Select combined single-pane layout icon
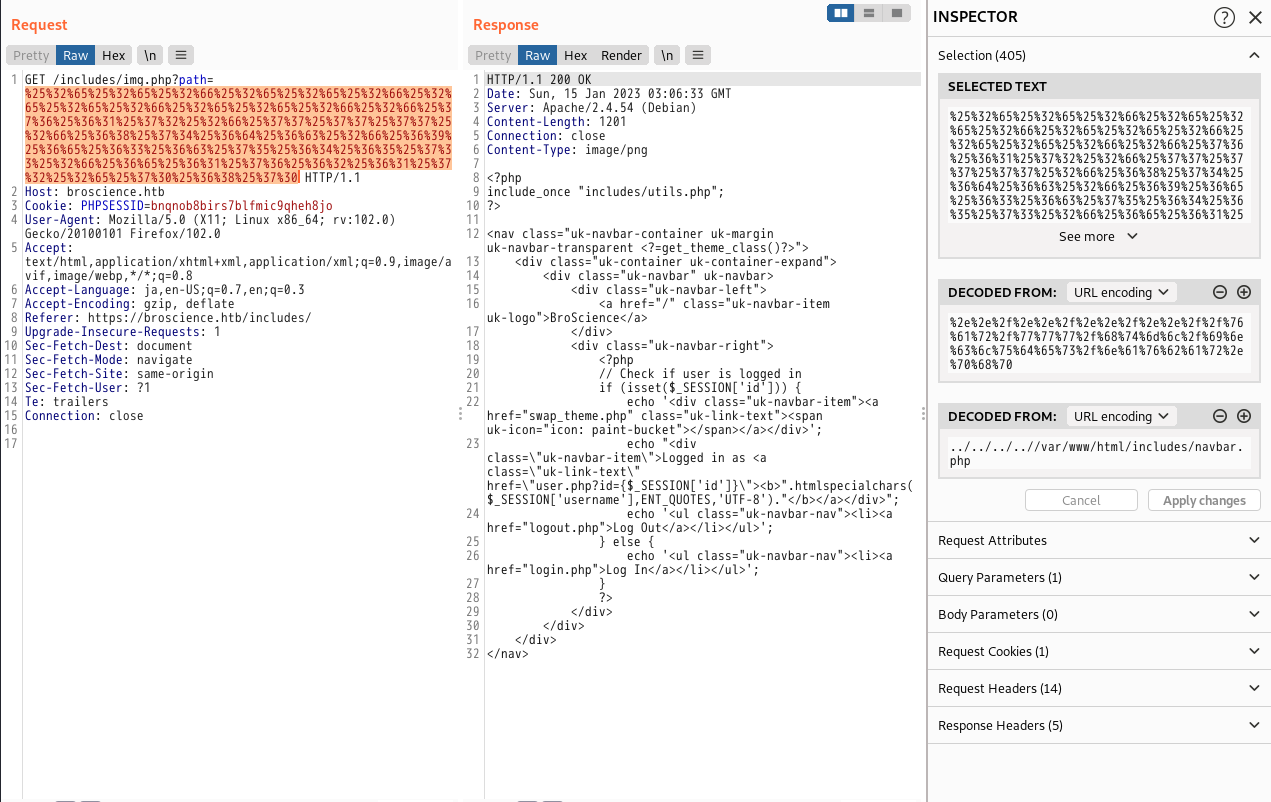Viewport: 1271px width, 802px height. (897, 12)
